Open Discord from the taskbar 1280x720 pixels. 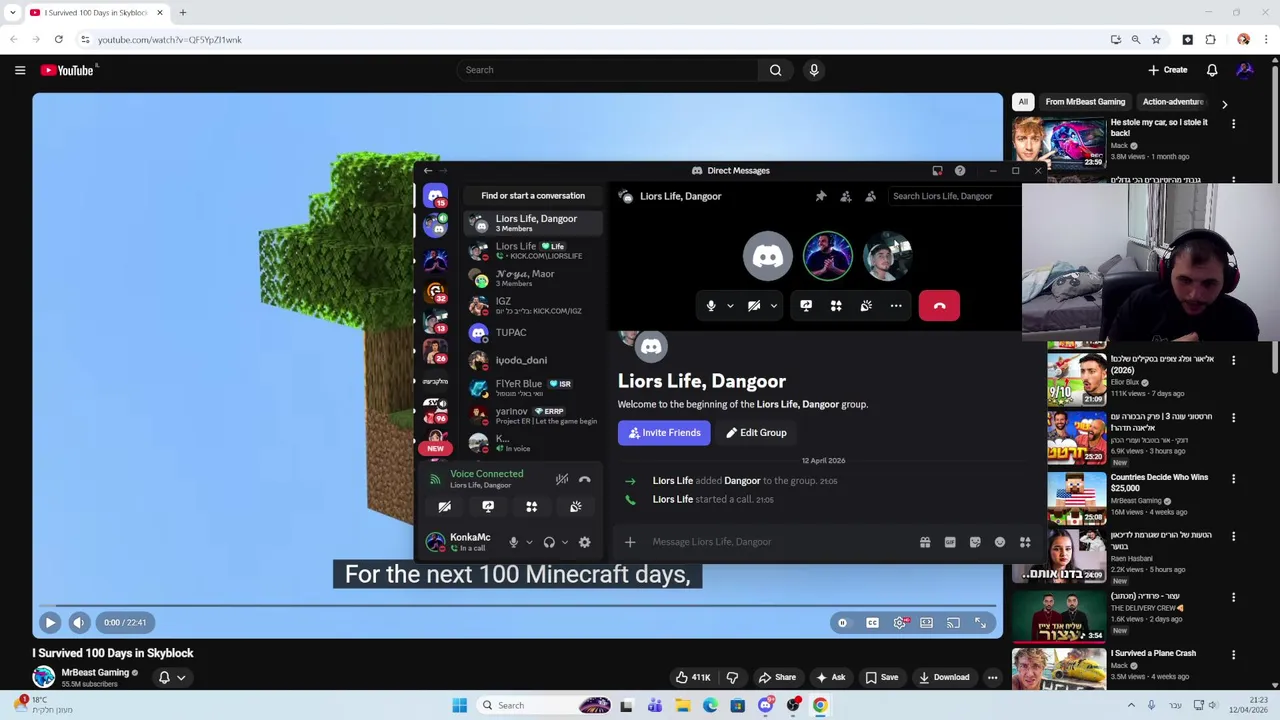(765, 705)
